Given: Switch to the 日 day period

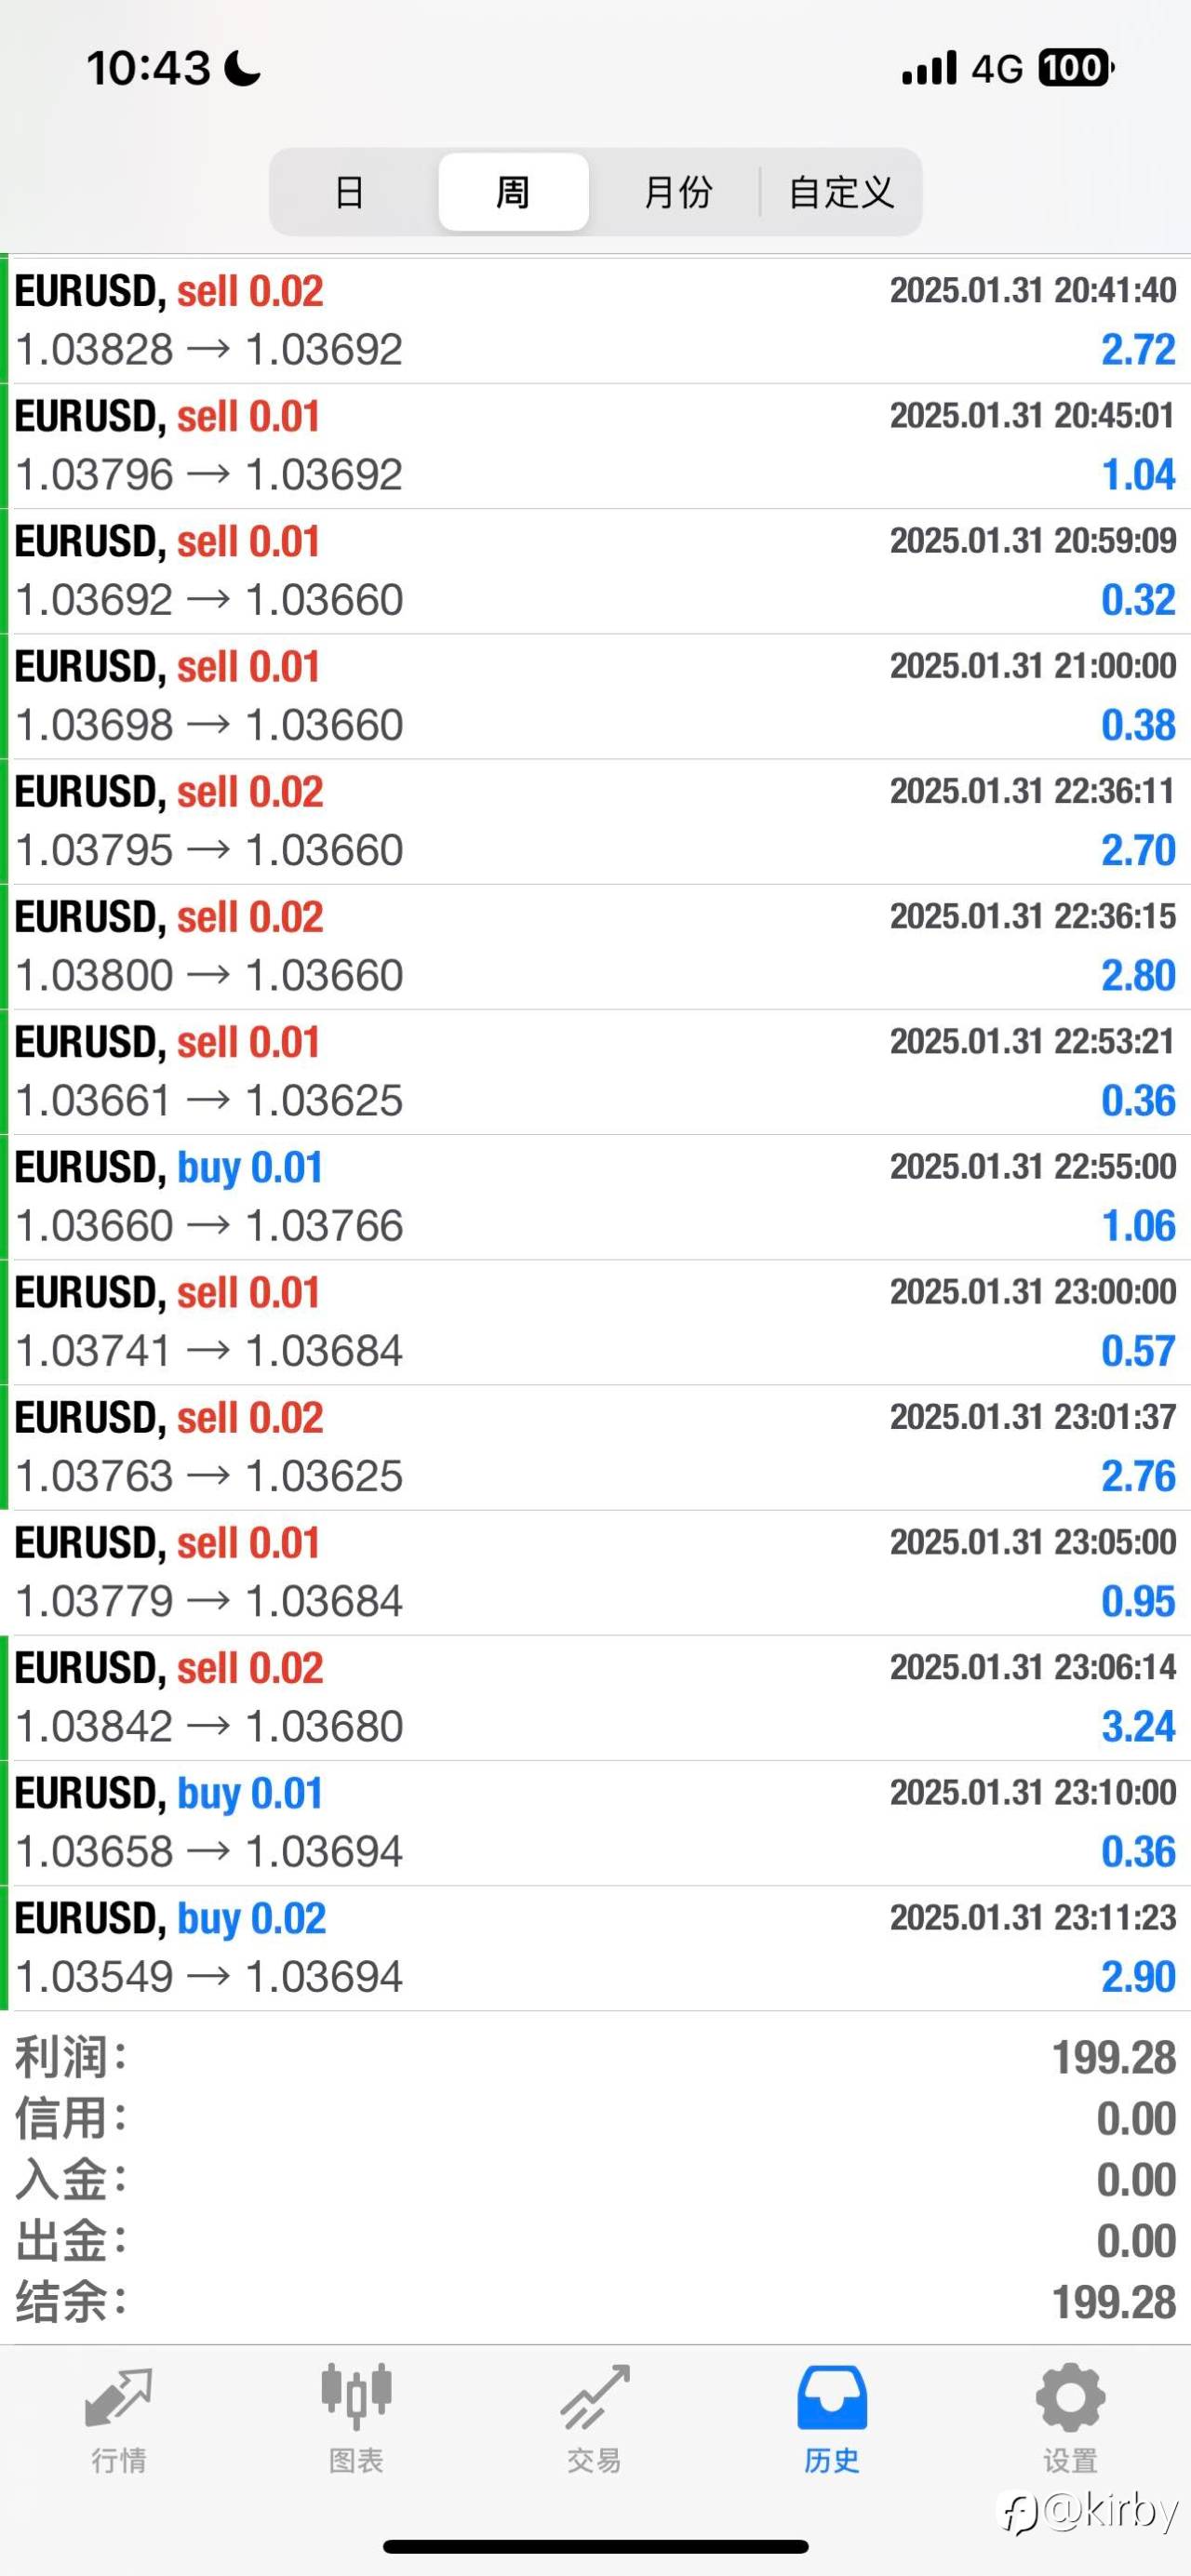Looking at the screenshot, I should pos(349,192).
